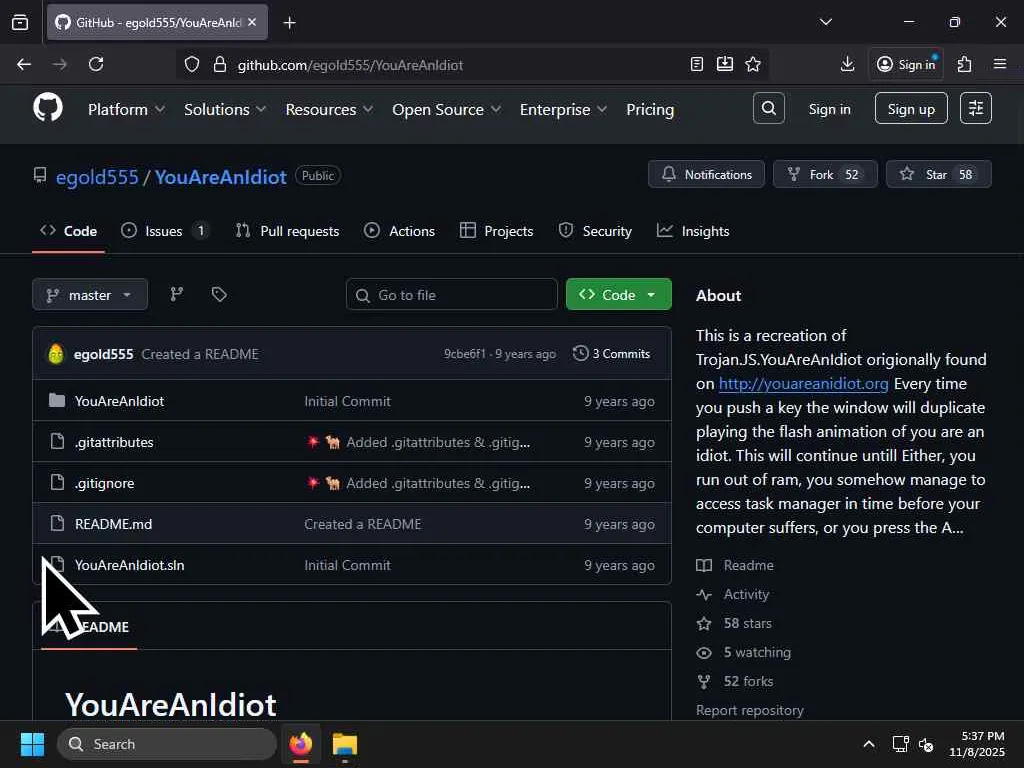Open the Security tab
This screenshot has height=768, width=1024.
(595, 231)
